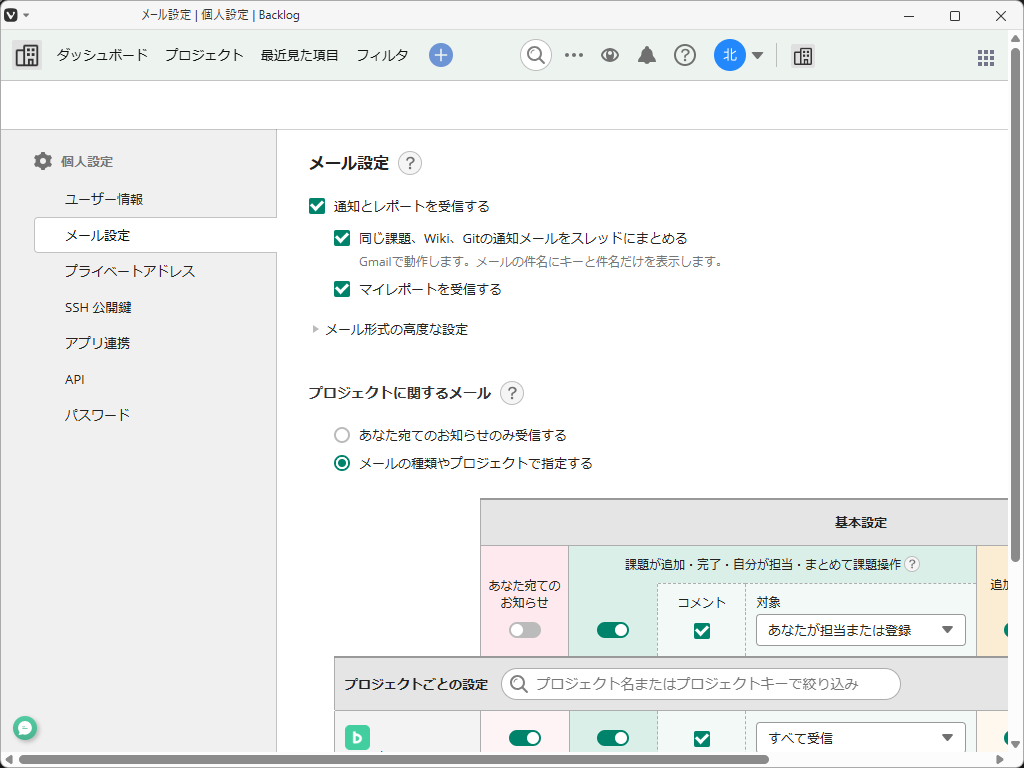Open the あなたが担当または登録 dropdown
The image size is (1024, 768).
[861, 630]
